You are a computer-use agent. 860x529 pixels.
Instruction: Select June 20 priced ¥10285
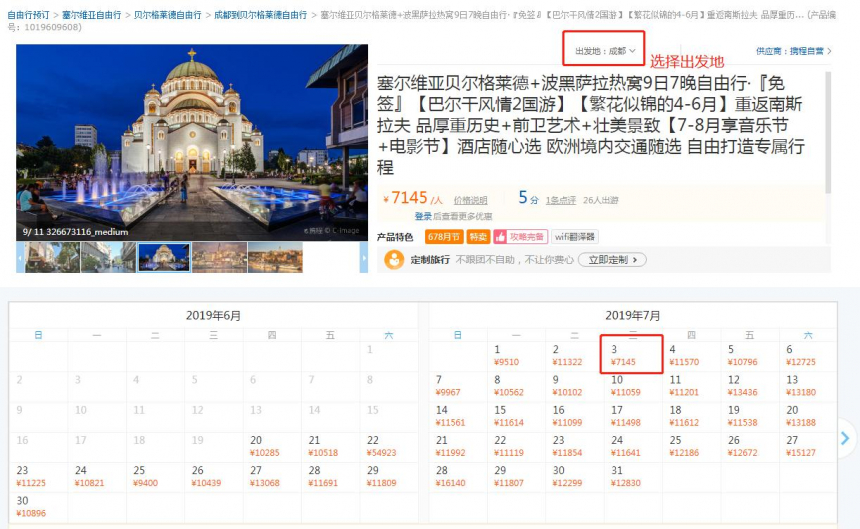pyautogui.click(x=272, y=447)
